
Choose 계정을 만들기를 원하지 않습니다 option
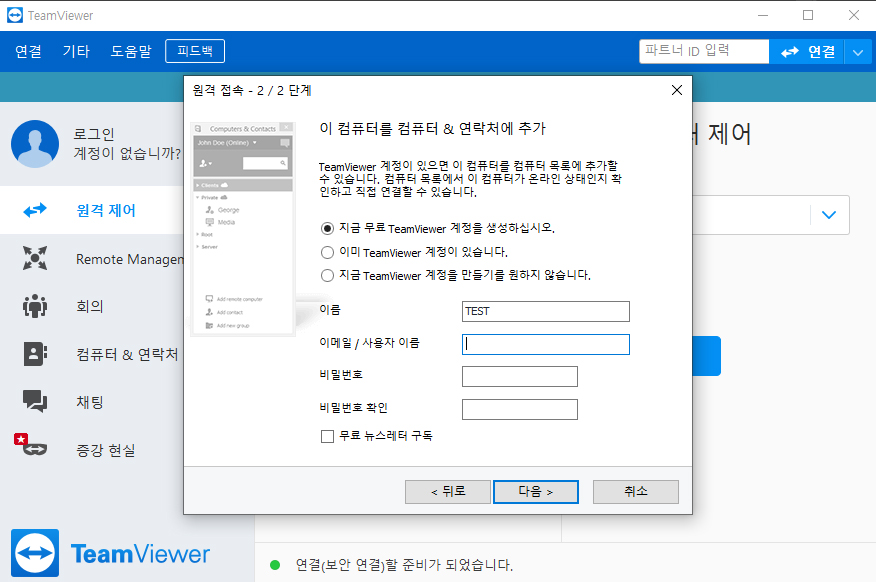click(x=327, y=275)
